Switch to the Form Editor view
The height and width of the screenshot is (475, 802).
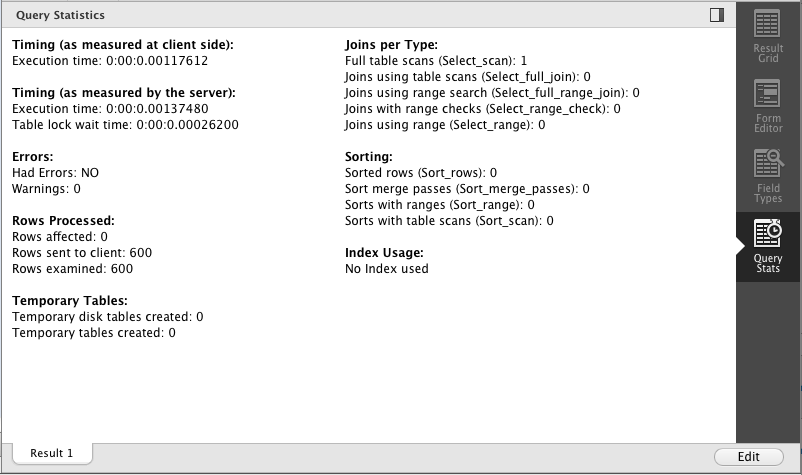pos(768,106)
